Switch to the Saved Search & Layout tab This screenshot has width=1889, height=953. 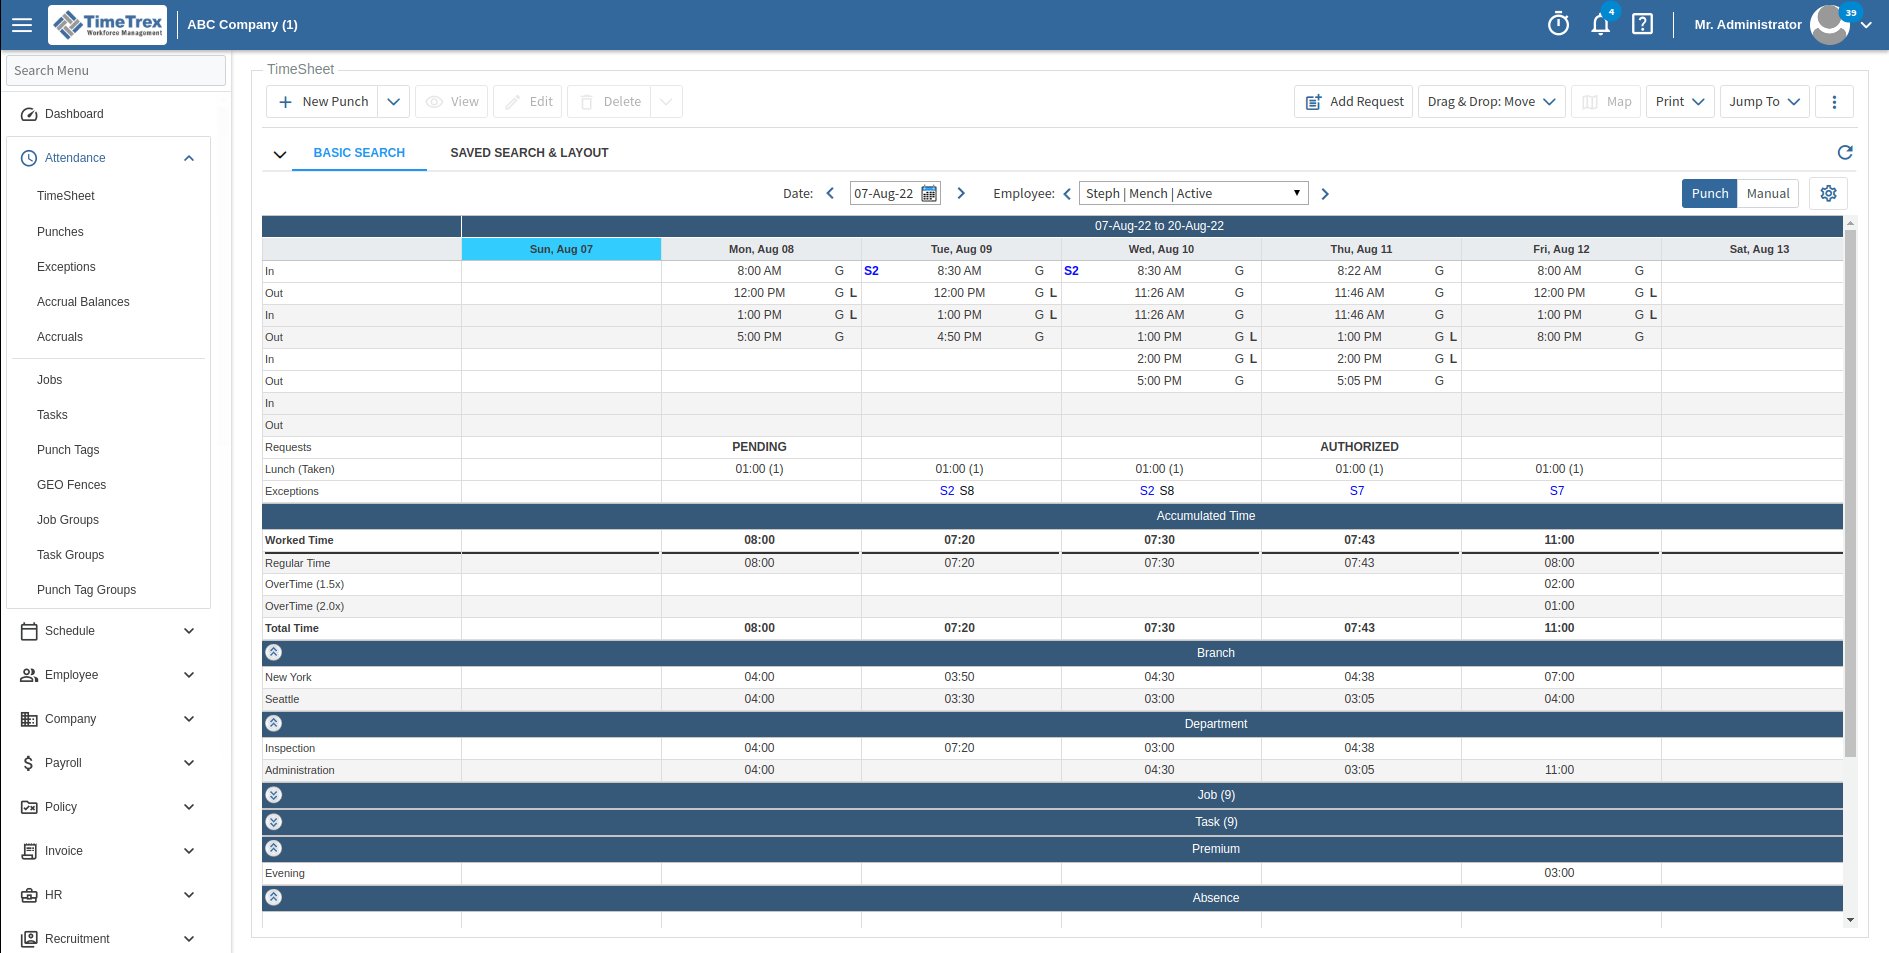click(x=529, y=152)
